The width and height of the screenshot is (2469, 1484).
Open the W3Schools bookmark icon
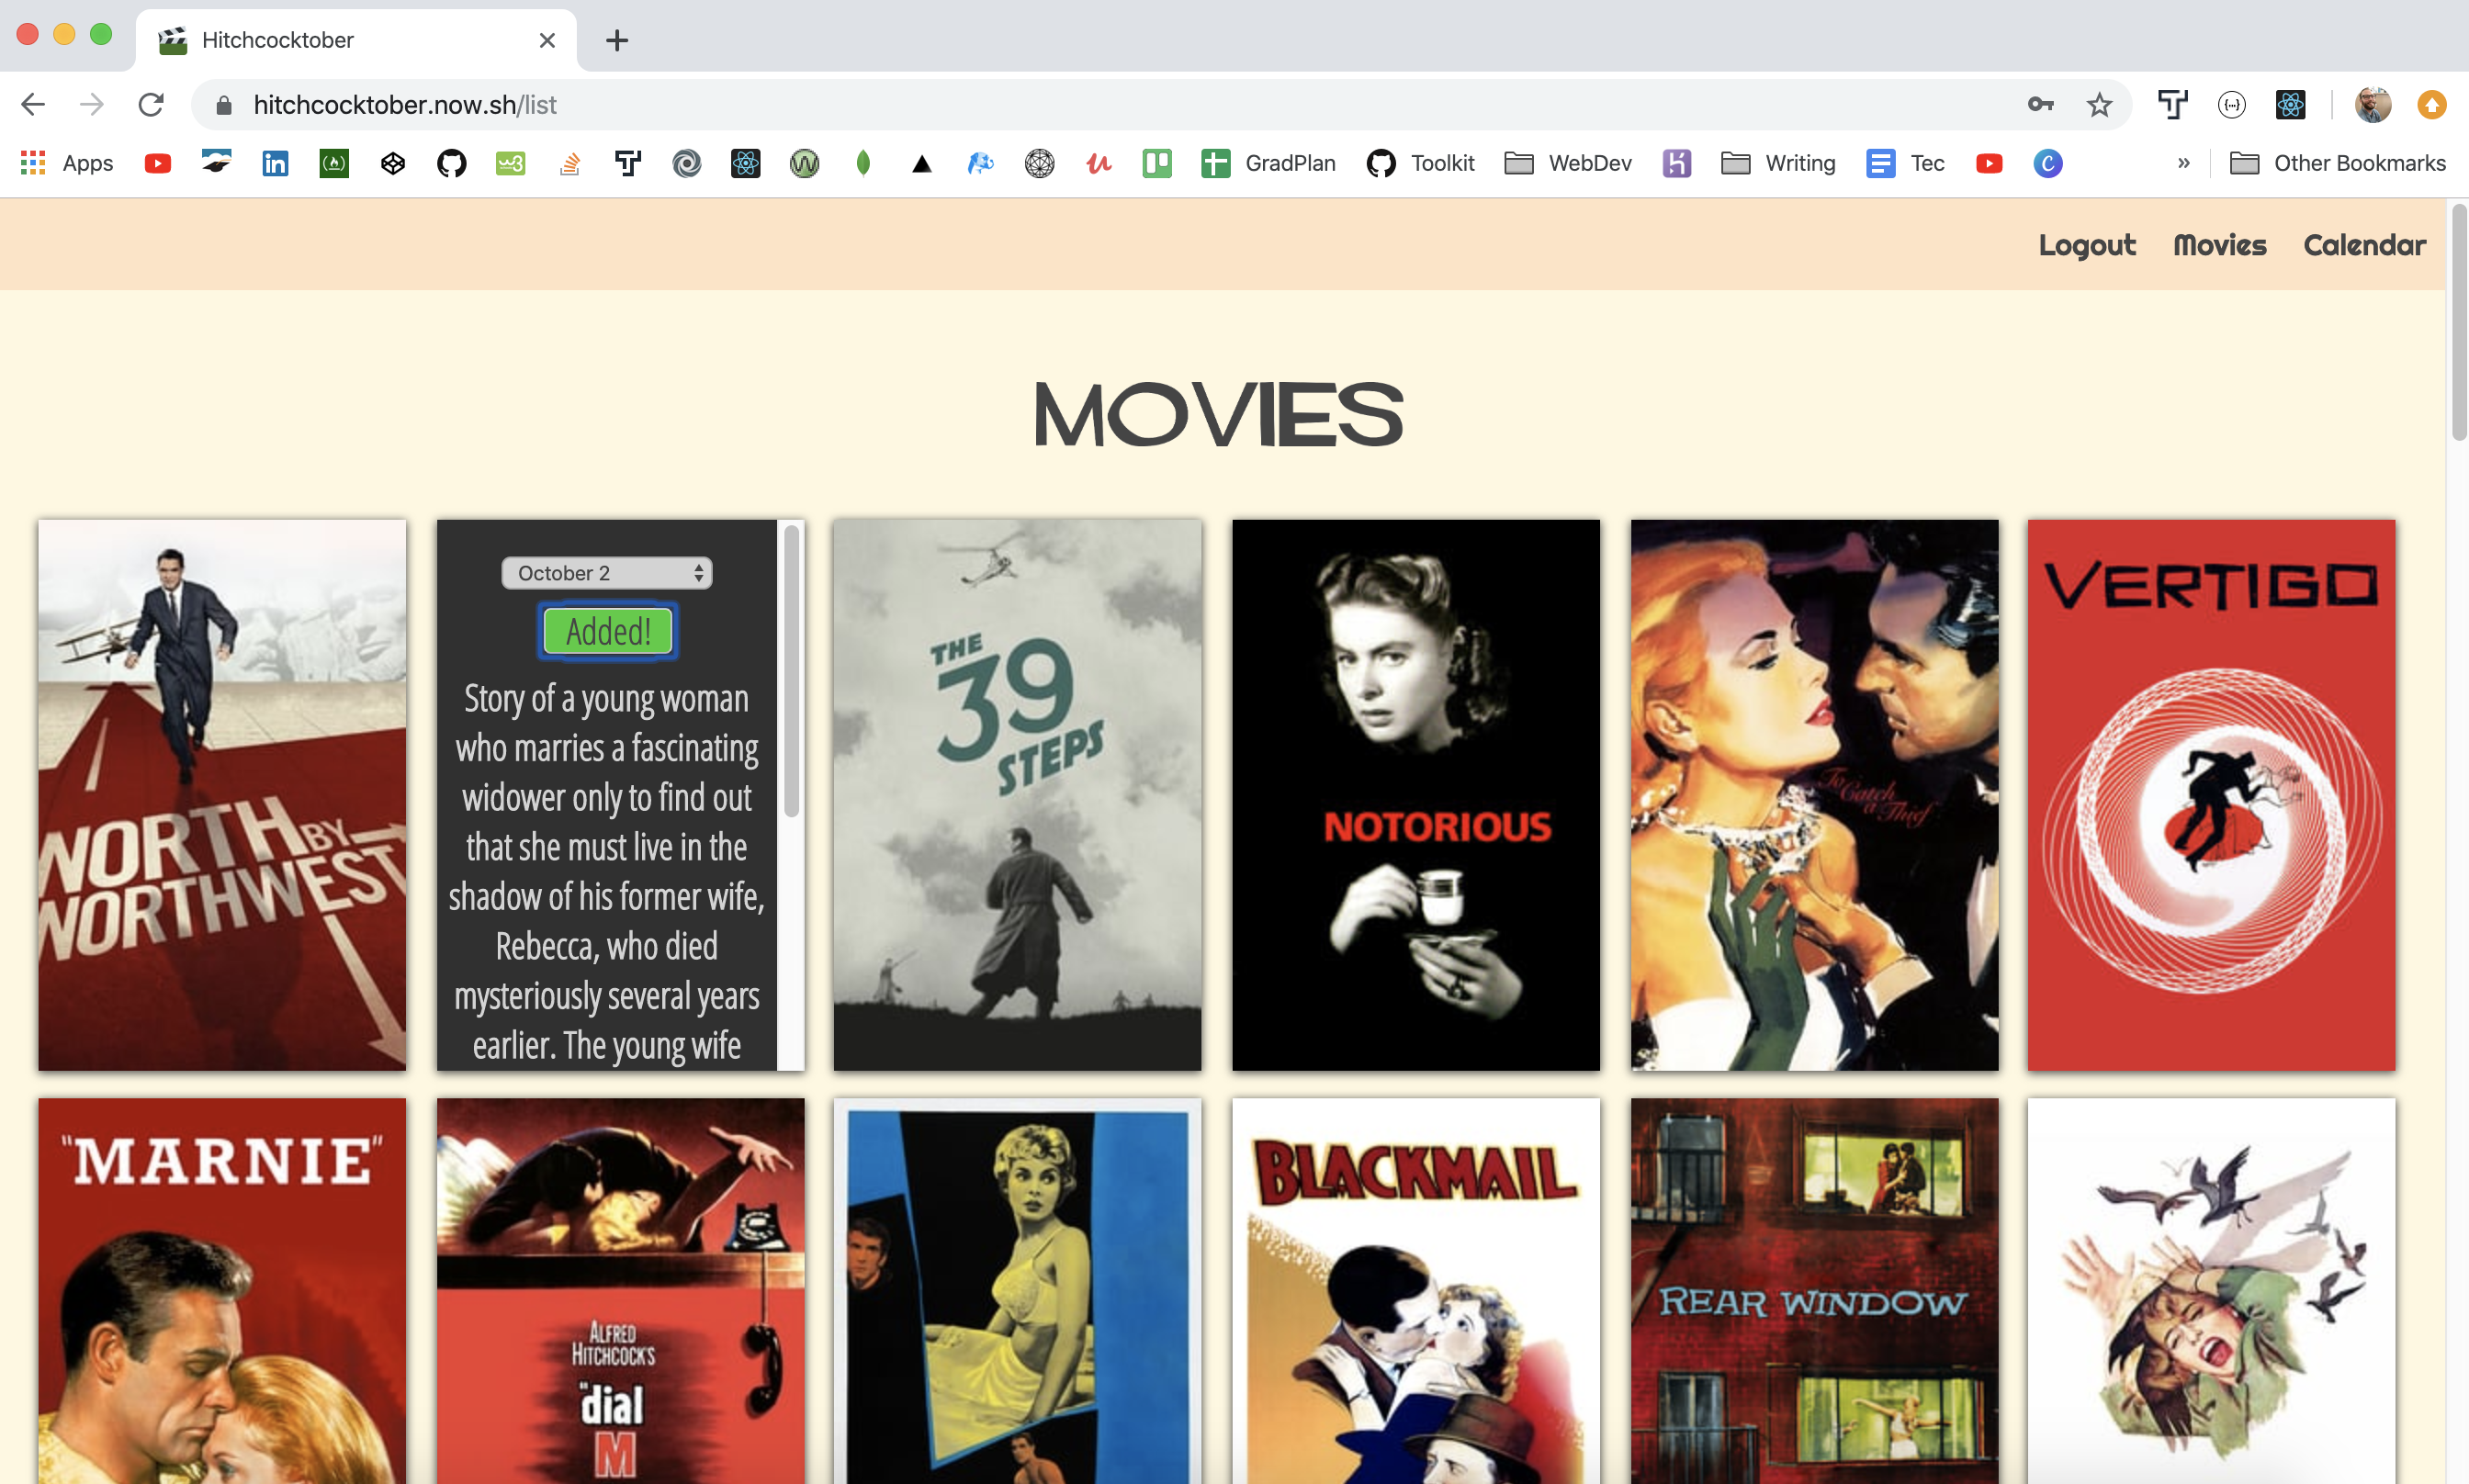[511, 163]
